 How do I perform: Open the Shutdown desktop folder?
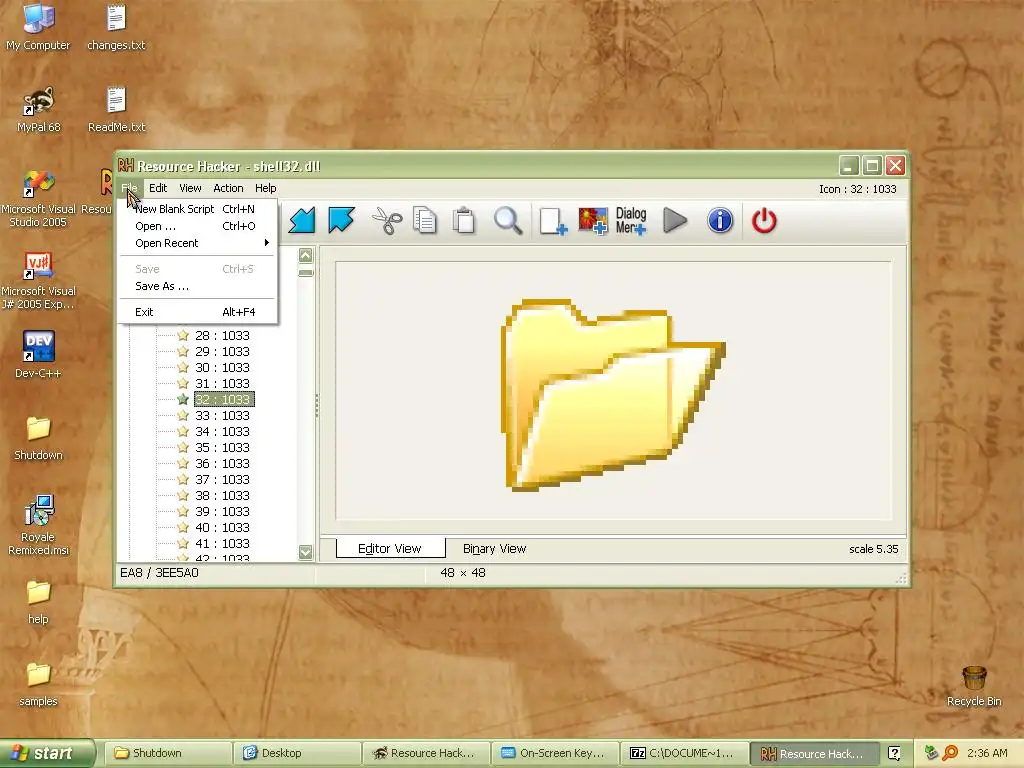[38, 438]
